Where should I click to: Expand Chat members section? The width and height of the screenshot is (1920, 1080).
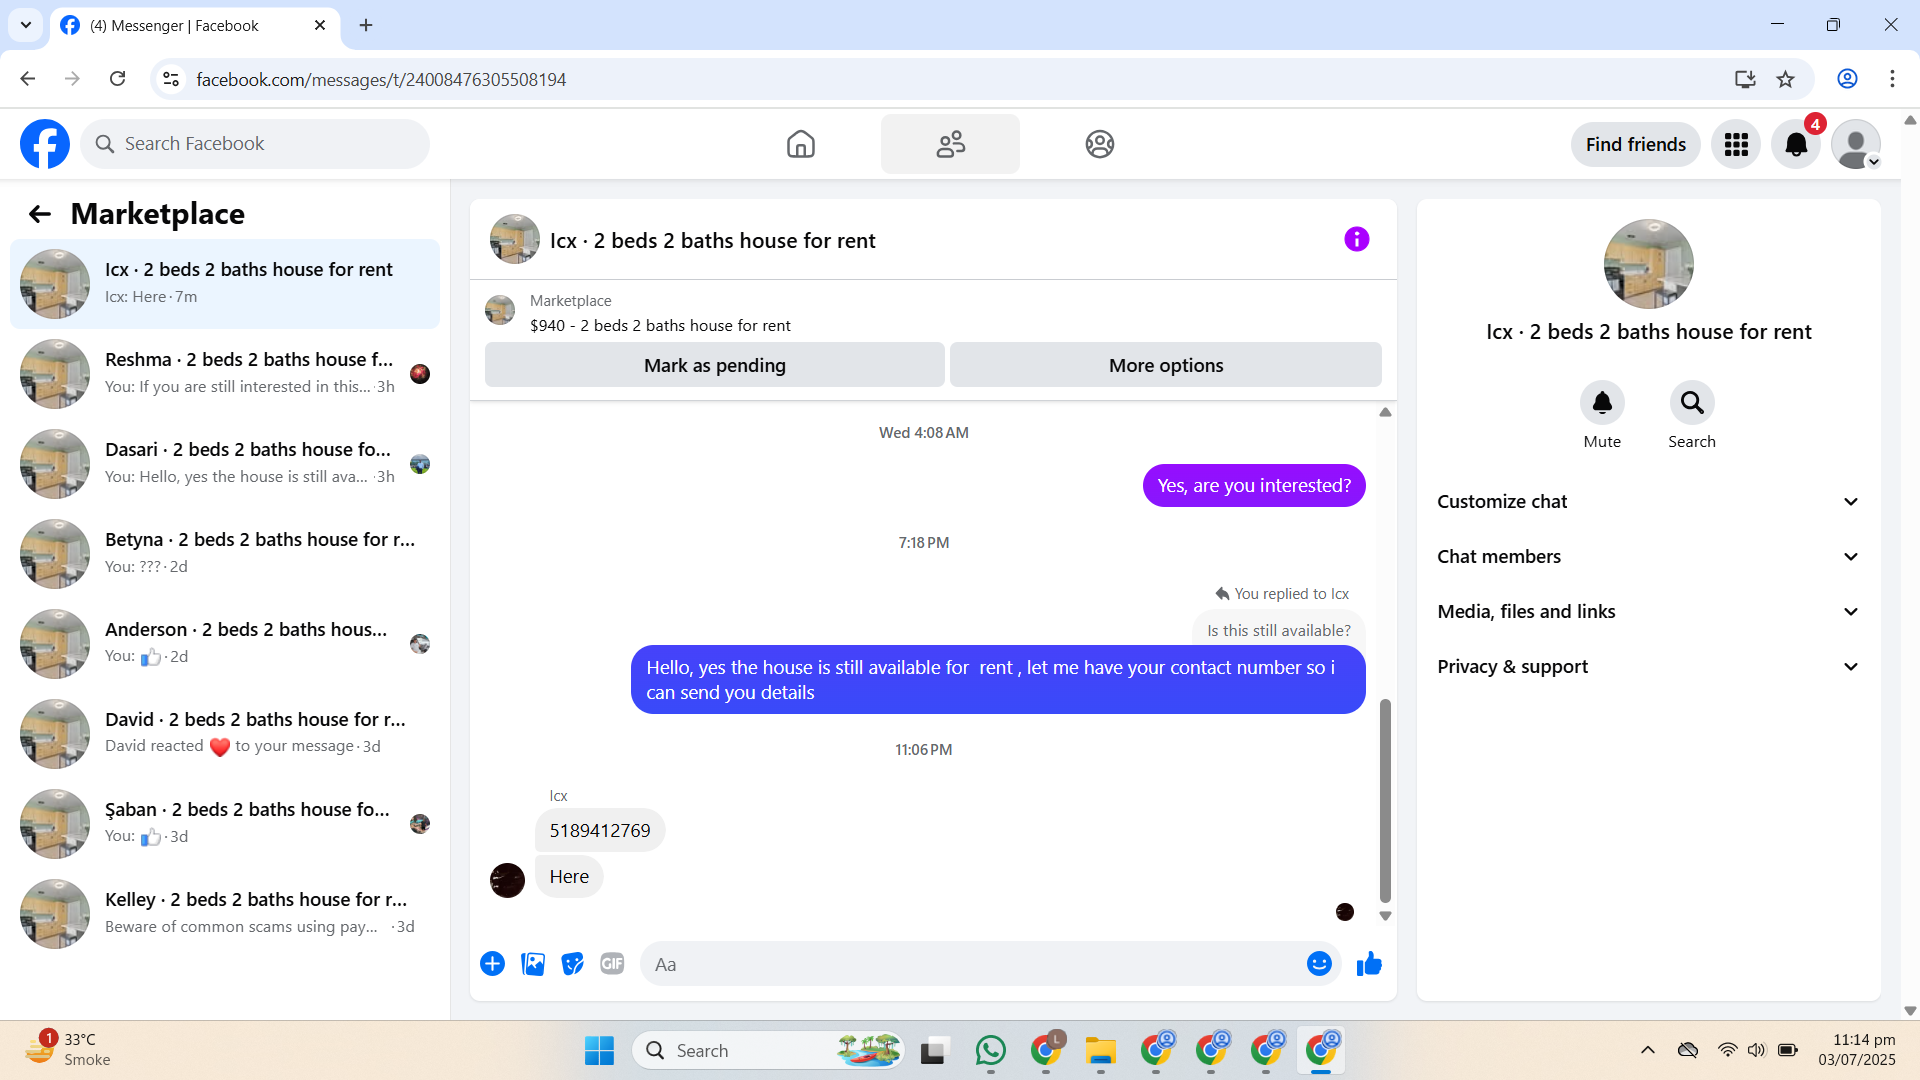(x=1648, y=557)
